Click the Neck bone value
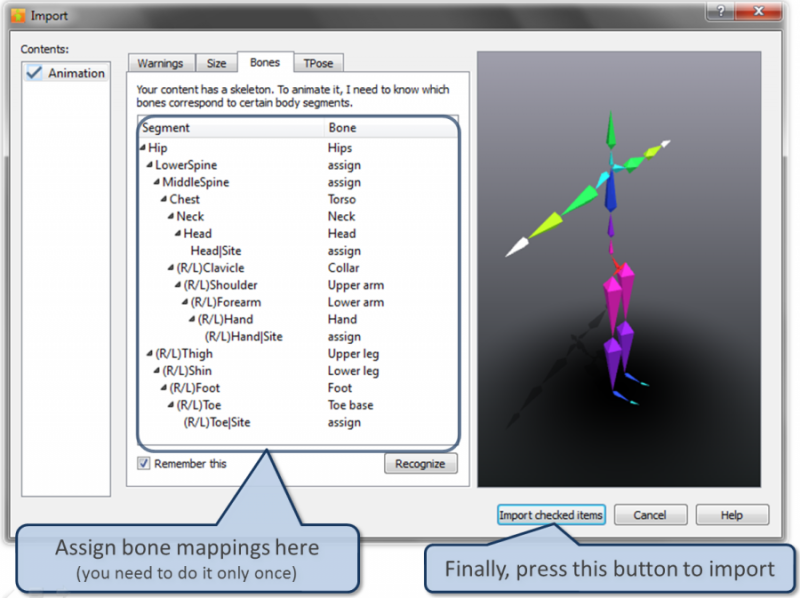 [341, 216]
